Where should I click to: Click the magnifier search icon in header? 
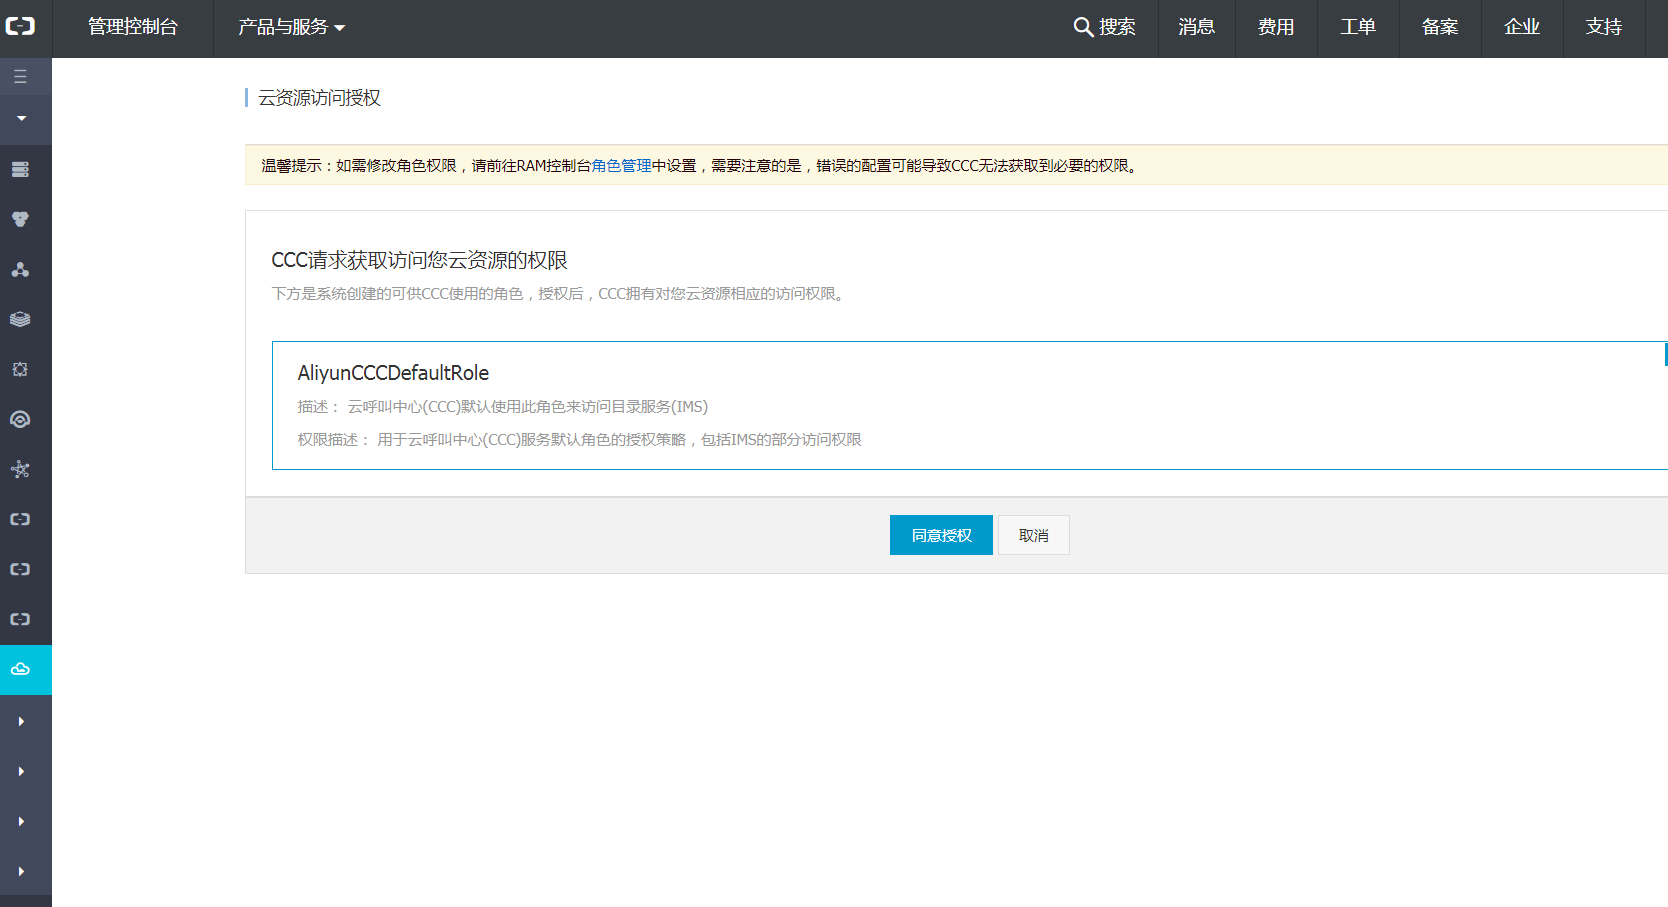[x=1083, y=27]
